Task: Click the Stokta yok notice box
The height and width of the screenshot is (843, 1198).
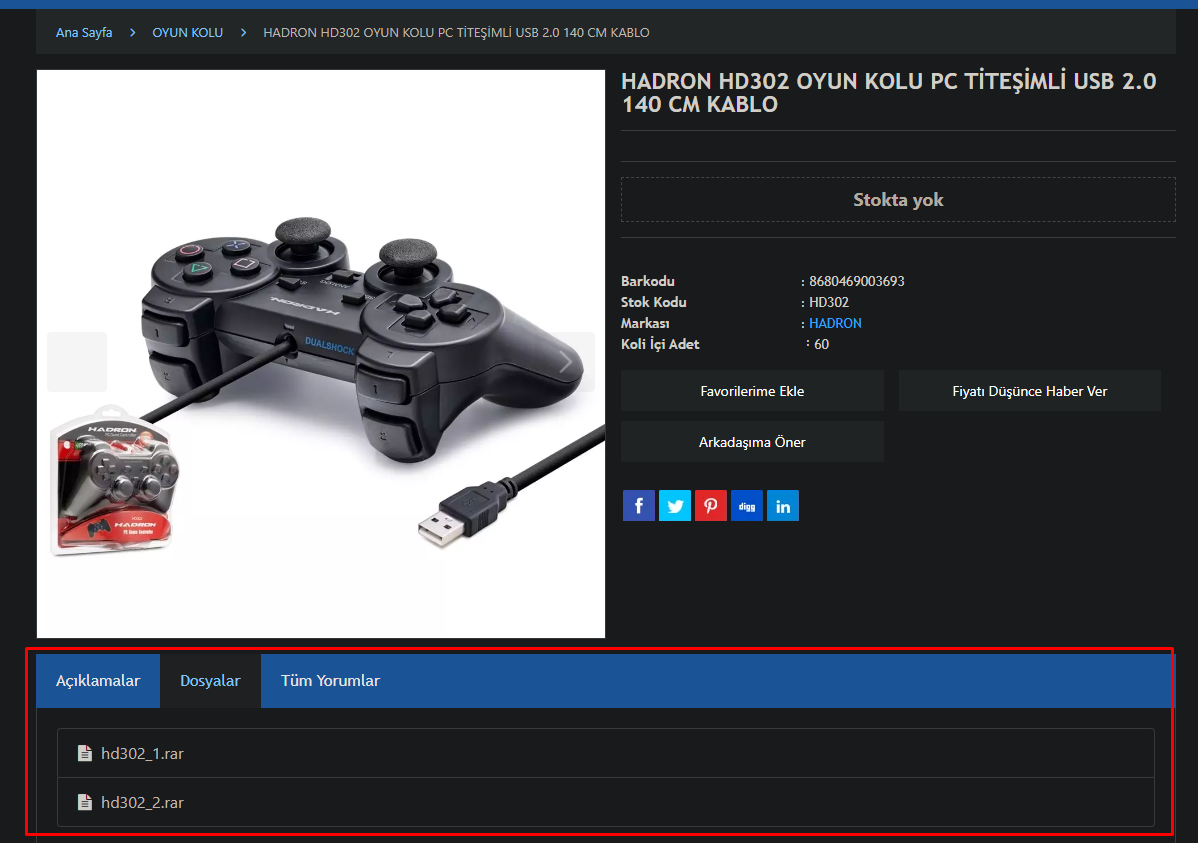Action: point(898,199)
